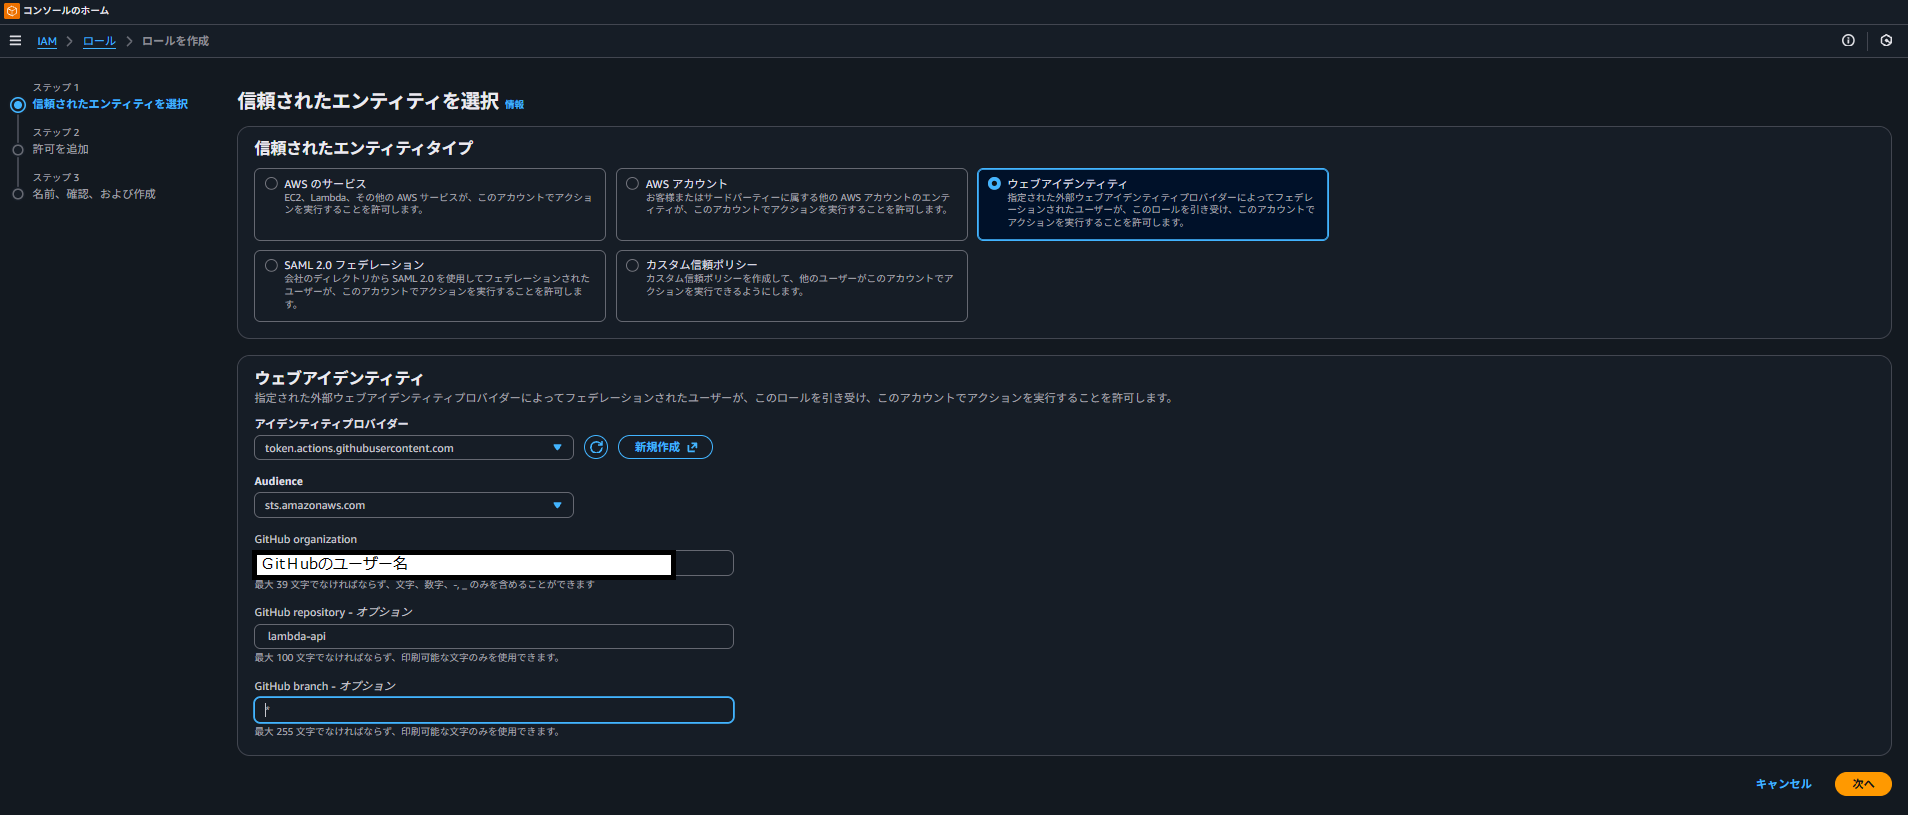
Task: Open the アイデンティティプロバイダー dropdown
Action: [x=414, y=448]
